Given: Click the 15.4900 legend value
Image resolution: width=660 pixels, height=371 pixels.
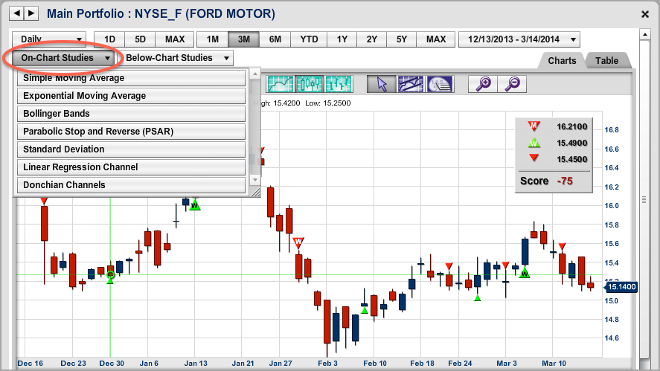Looking at the screenshot, I should pyautogui.click(x=572, y=143).
